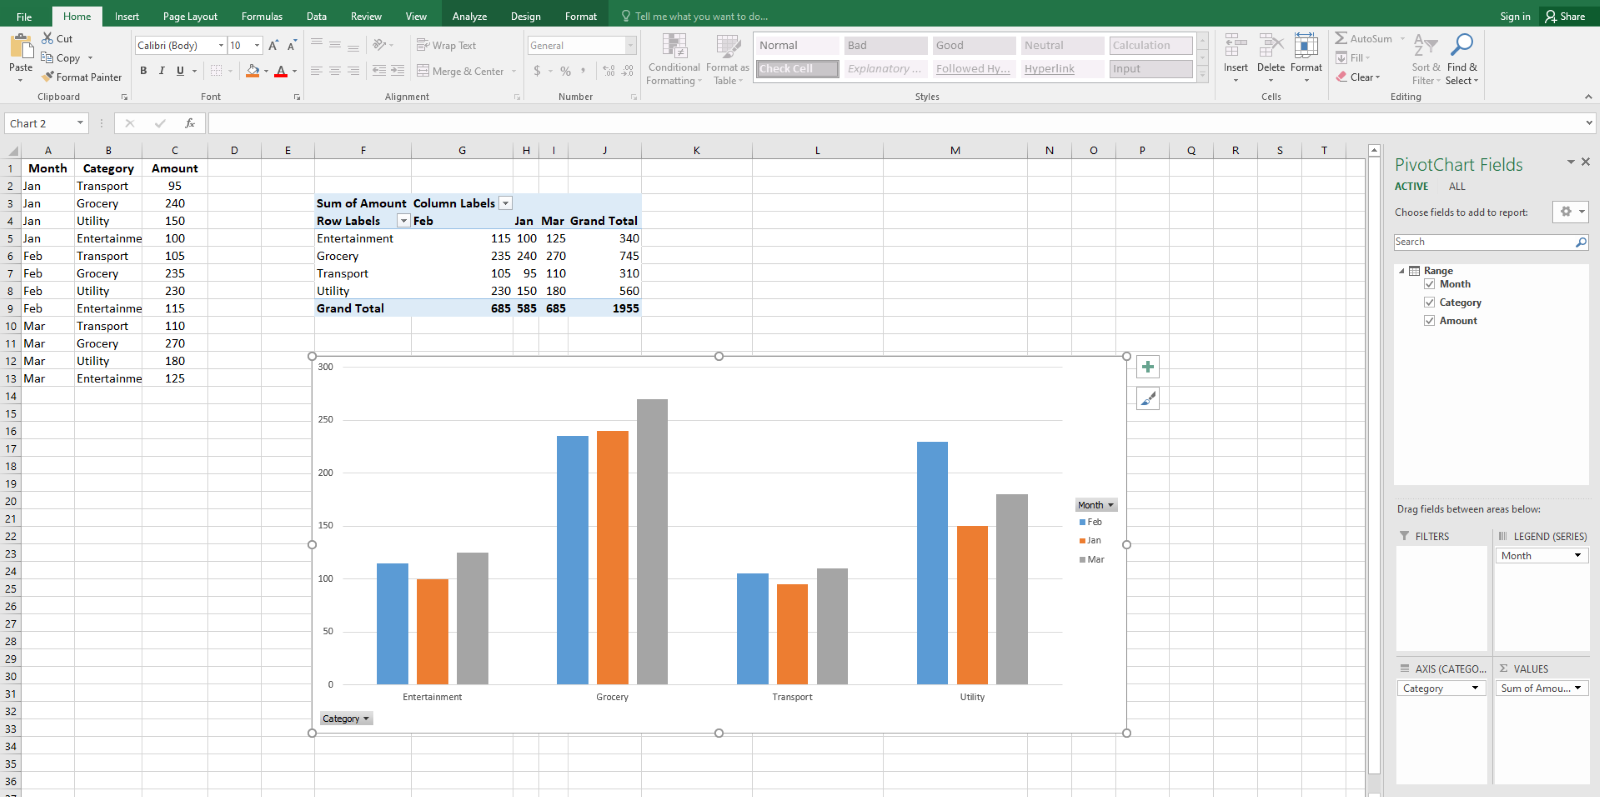Open the font name dropdown
1600x797 pixels.
coord(221,45)
